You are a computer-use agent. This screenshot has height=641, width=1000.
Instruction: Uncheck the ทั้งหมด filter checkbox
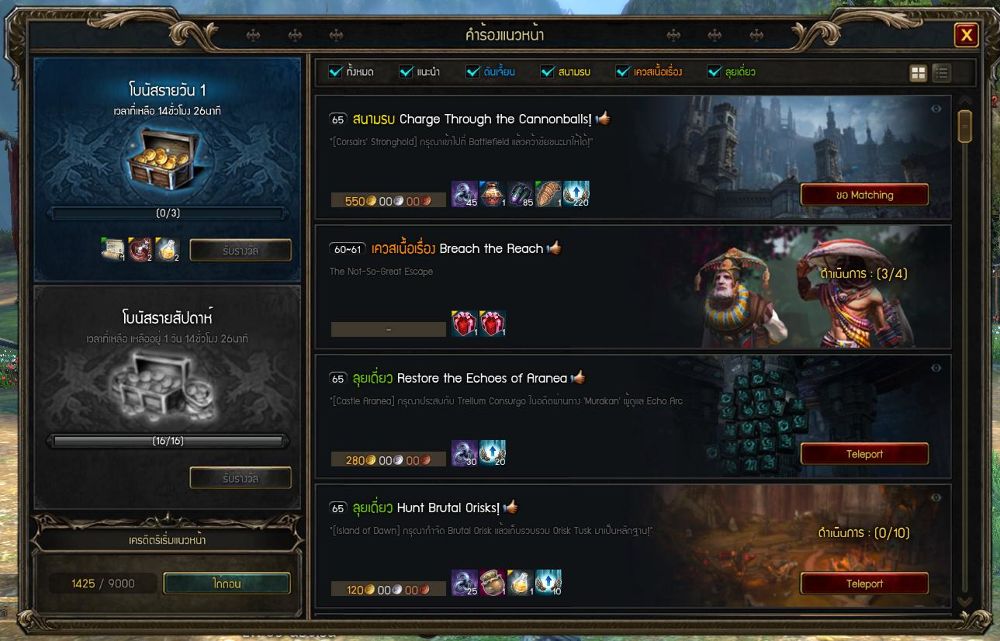point(335,71)
